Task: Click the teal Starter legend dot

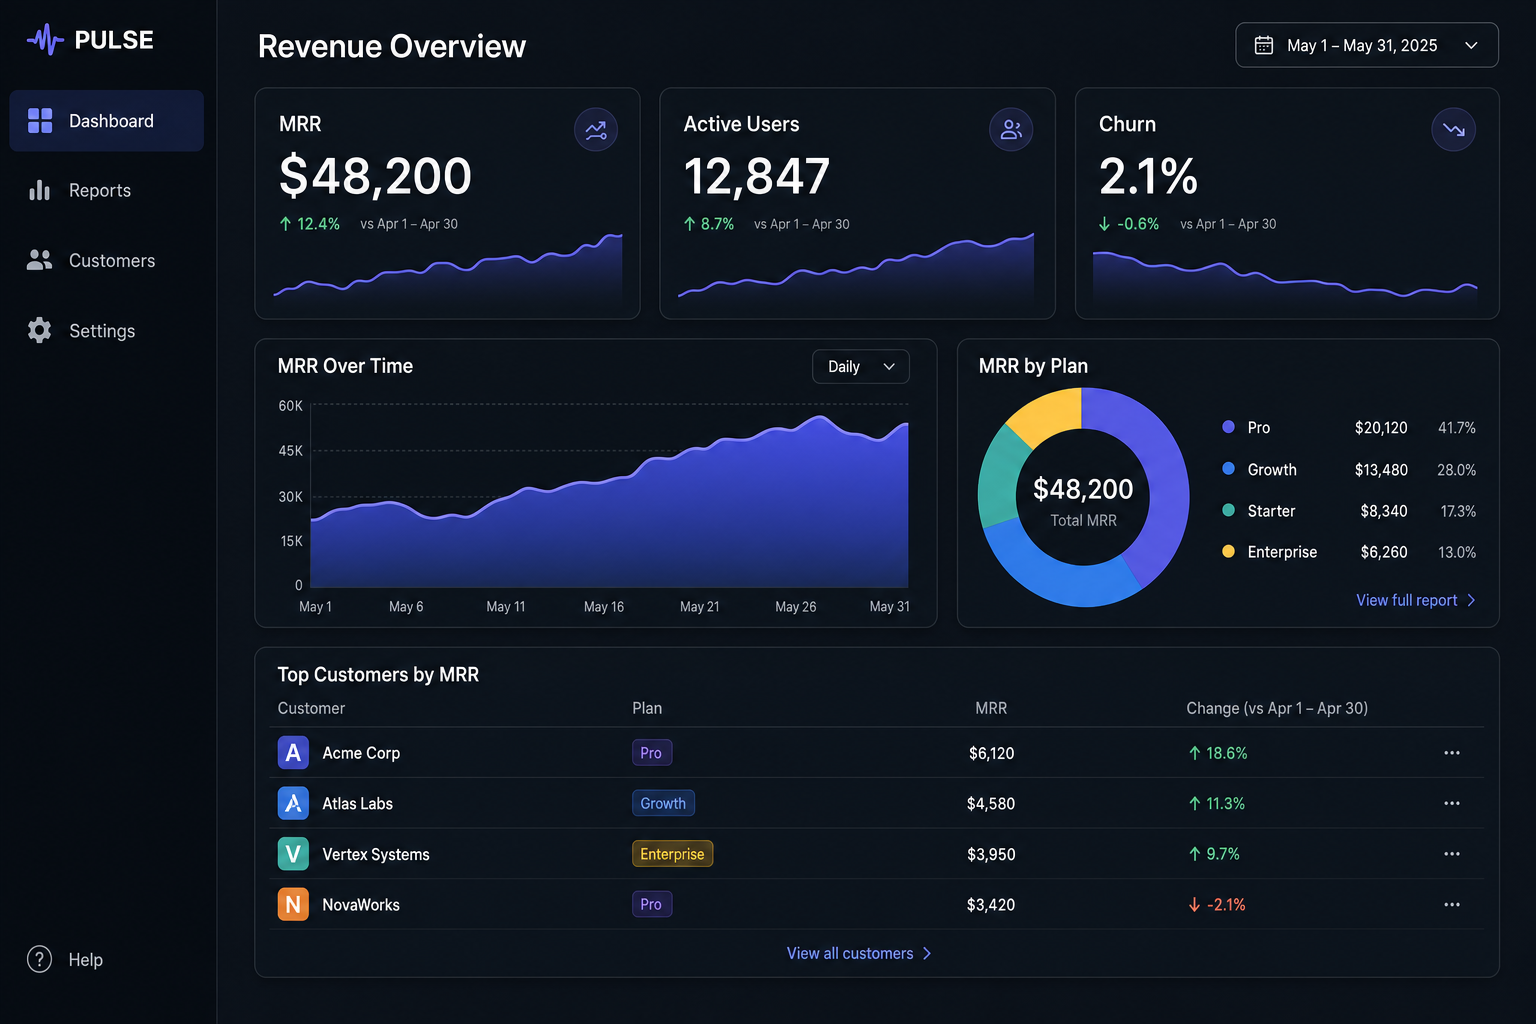Action: click(1228, 510)
